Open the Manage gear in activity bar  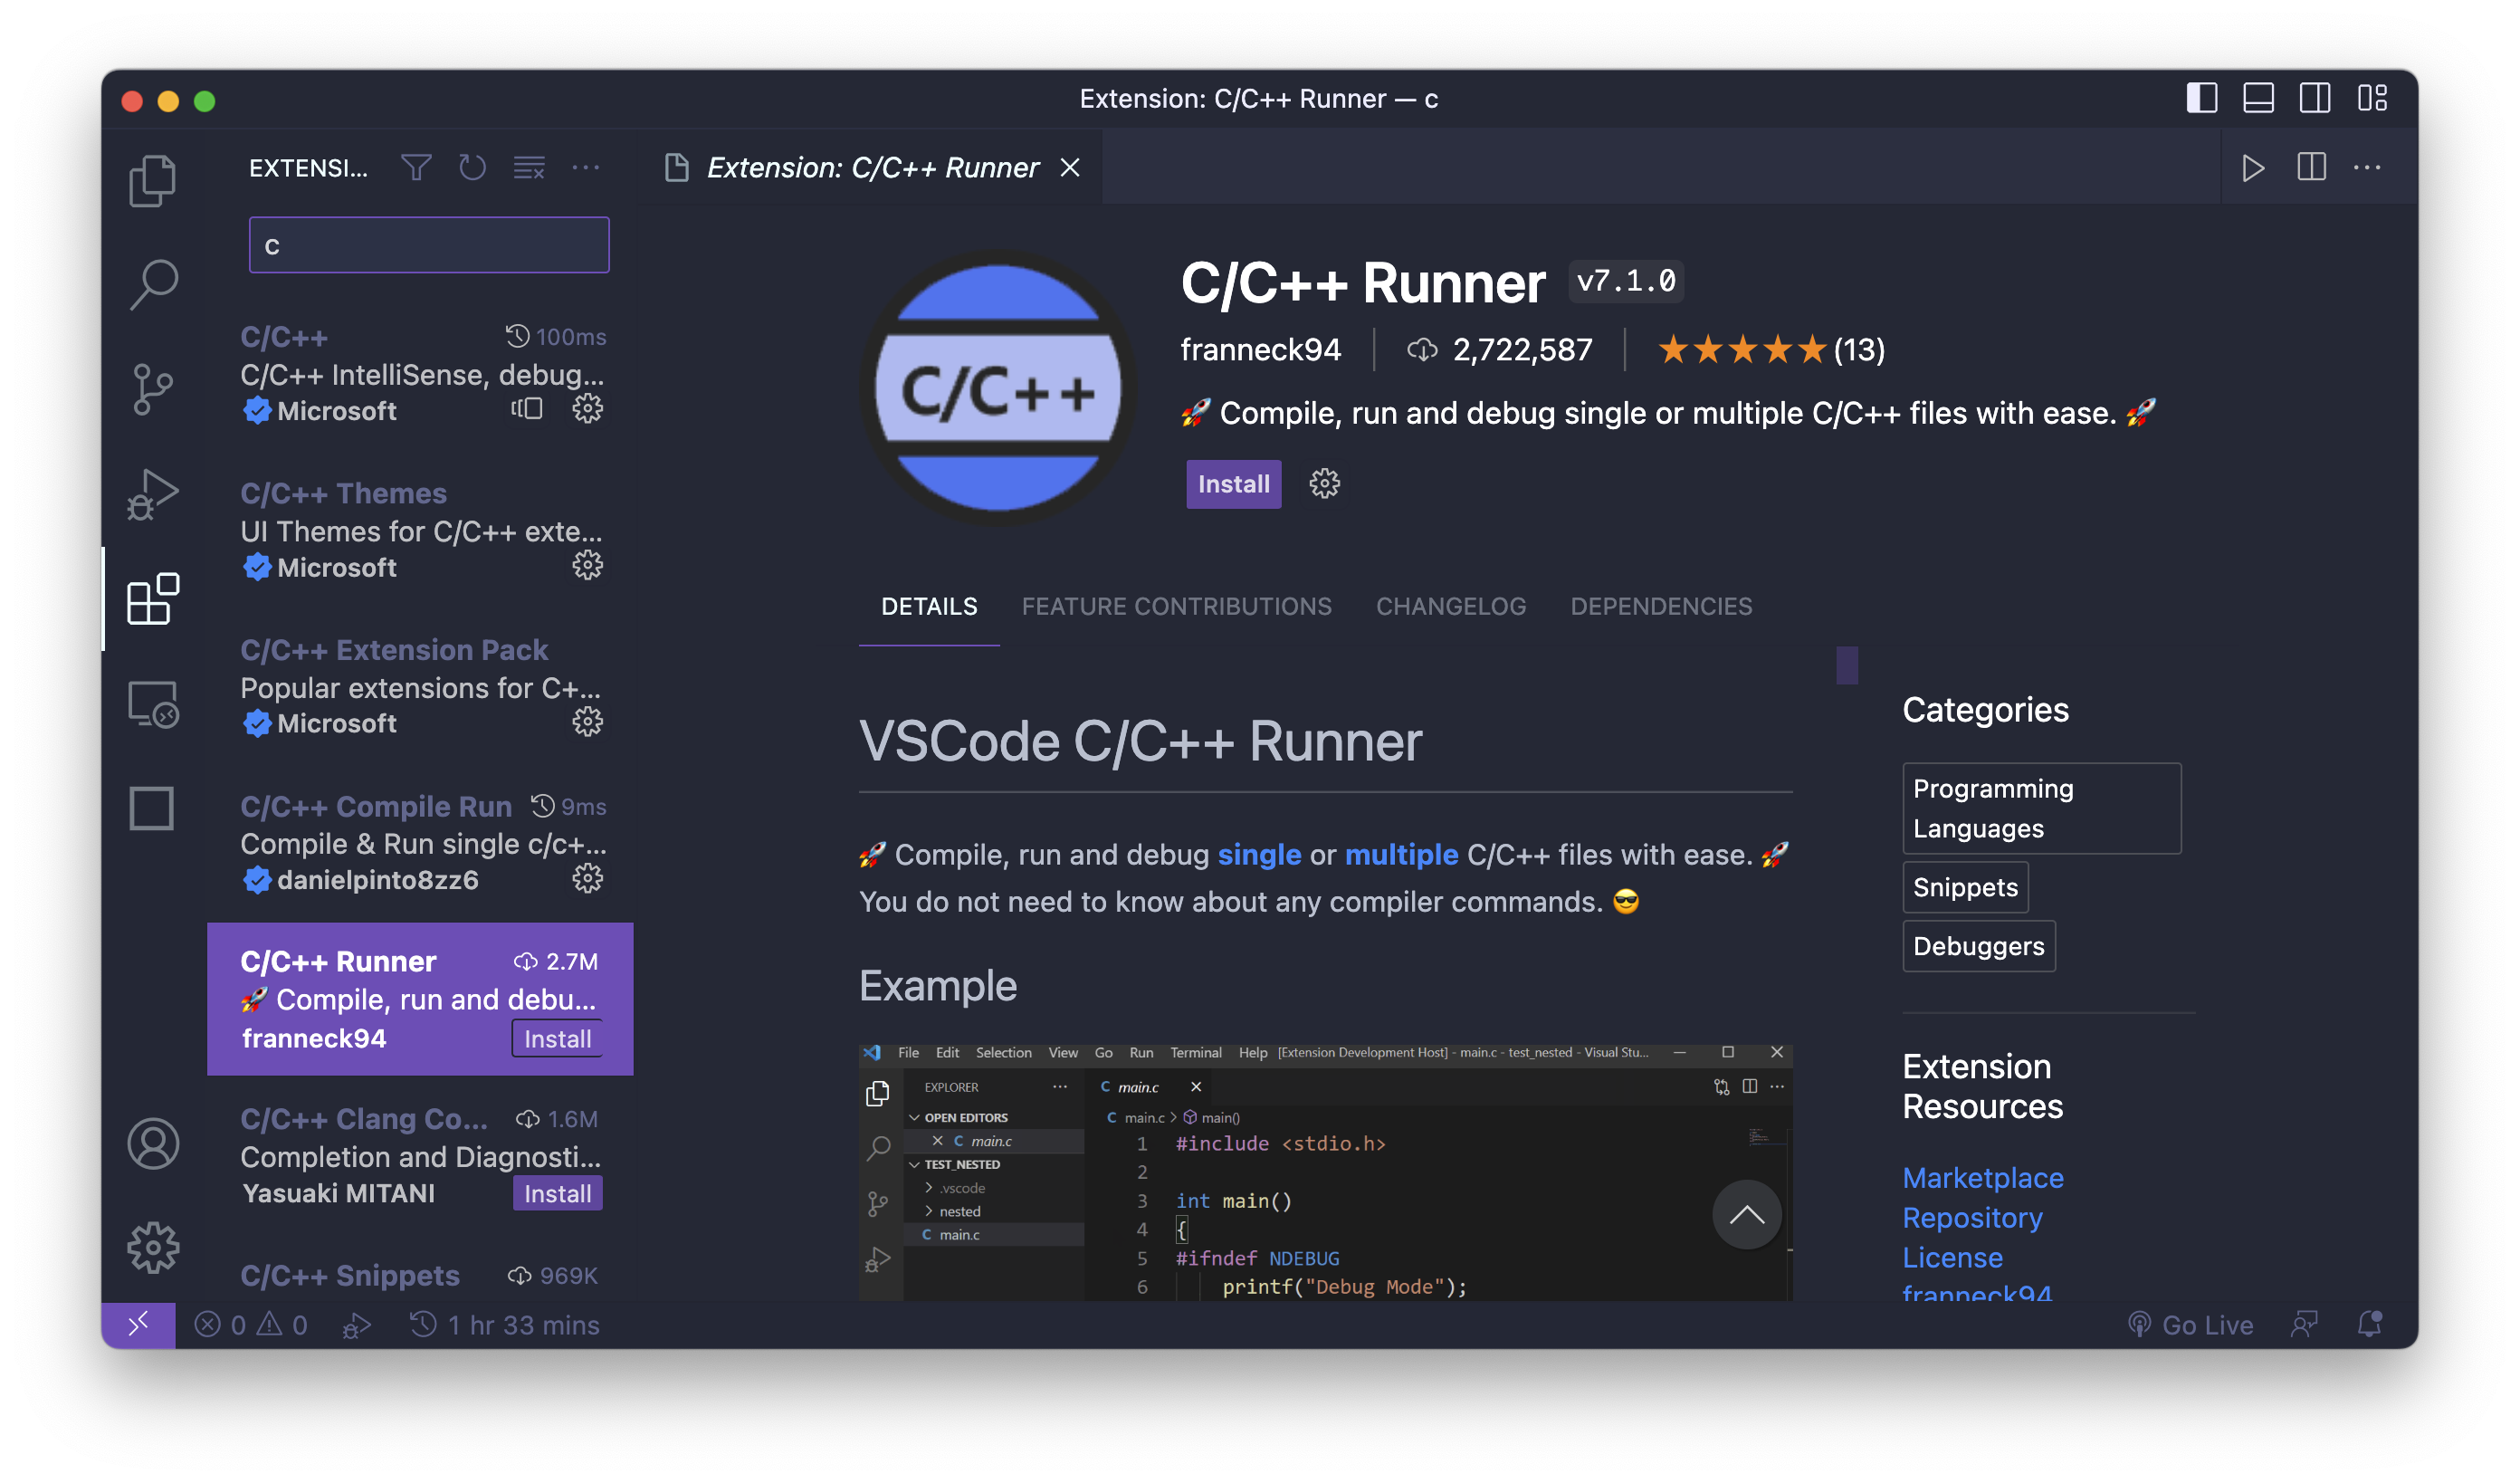click(x=153, y=1247)
